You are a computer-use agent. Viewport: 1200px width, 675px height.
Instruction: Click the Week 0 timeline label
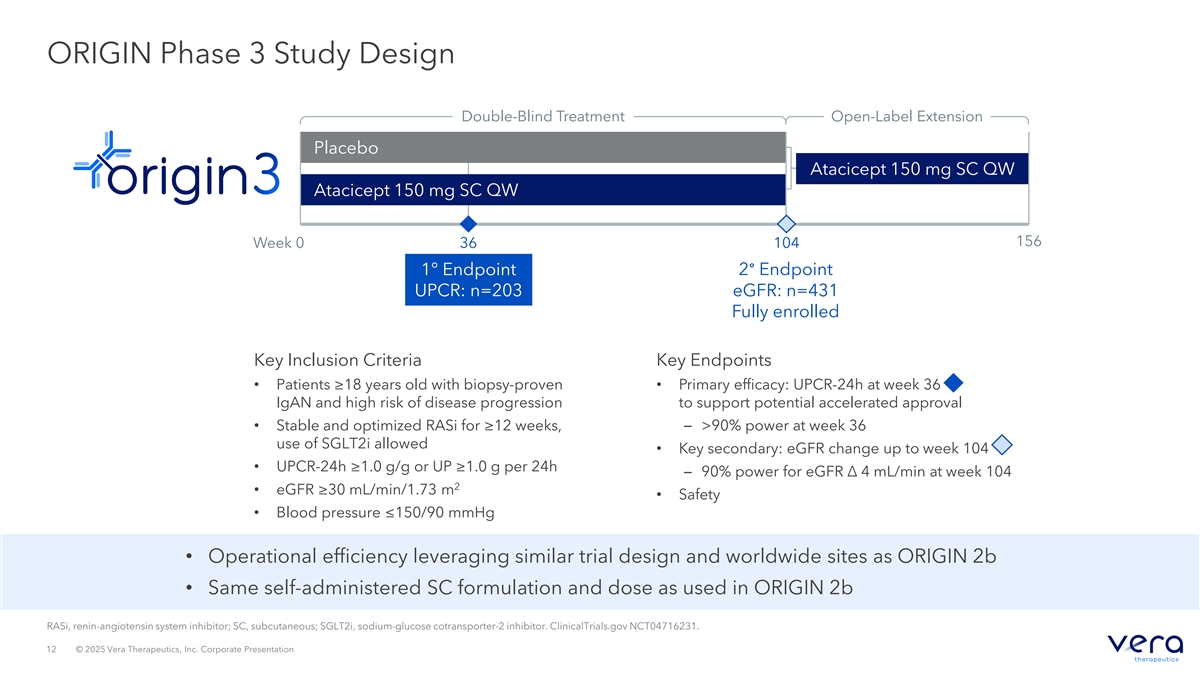click(278, 243)
